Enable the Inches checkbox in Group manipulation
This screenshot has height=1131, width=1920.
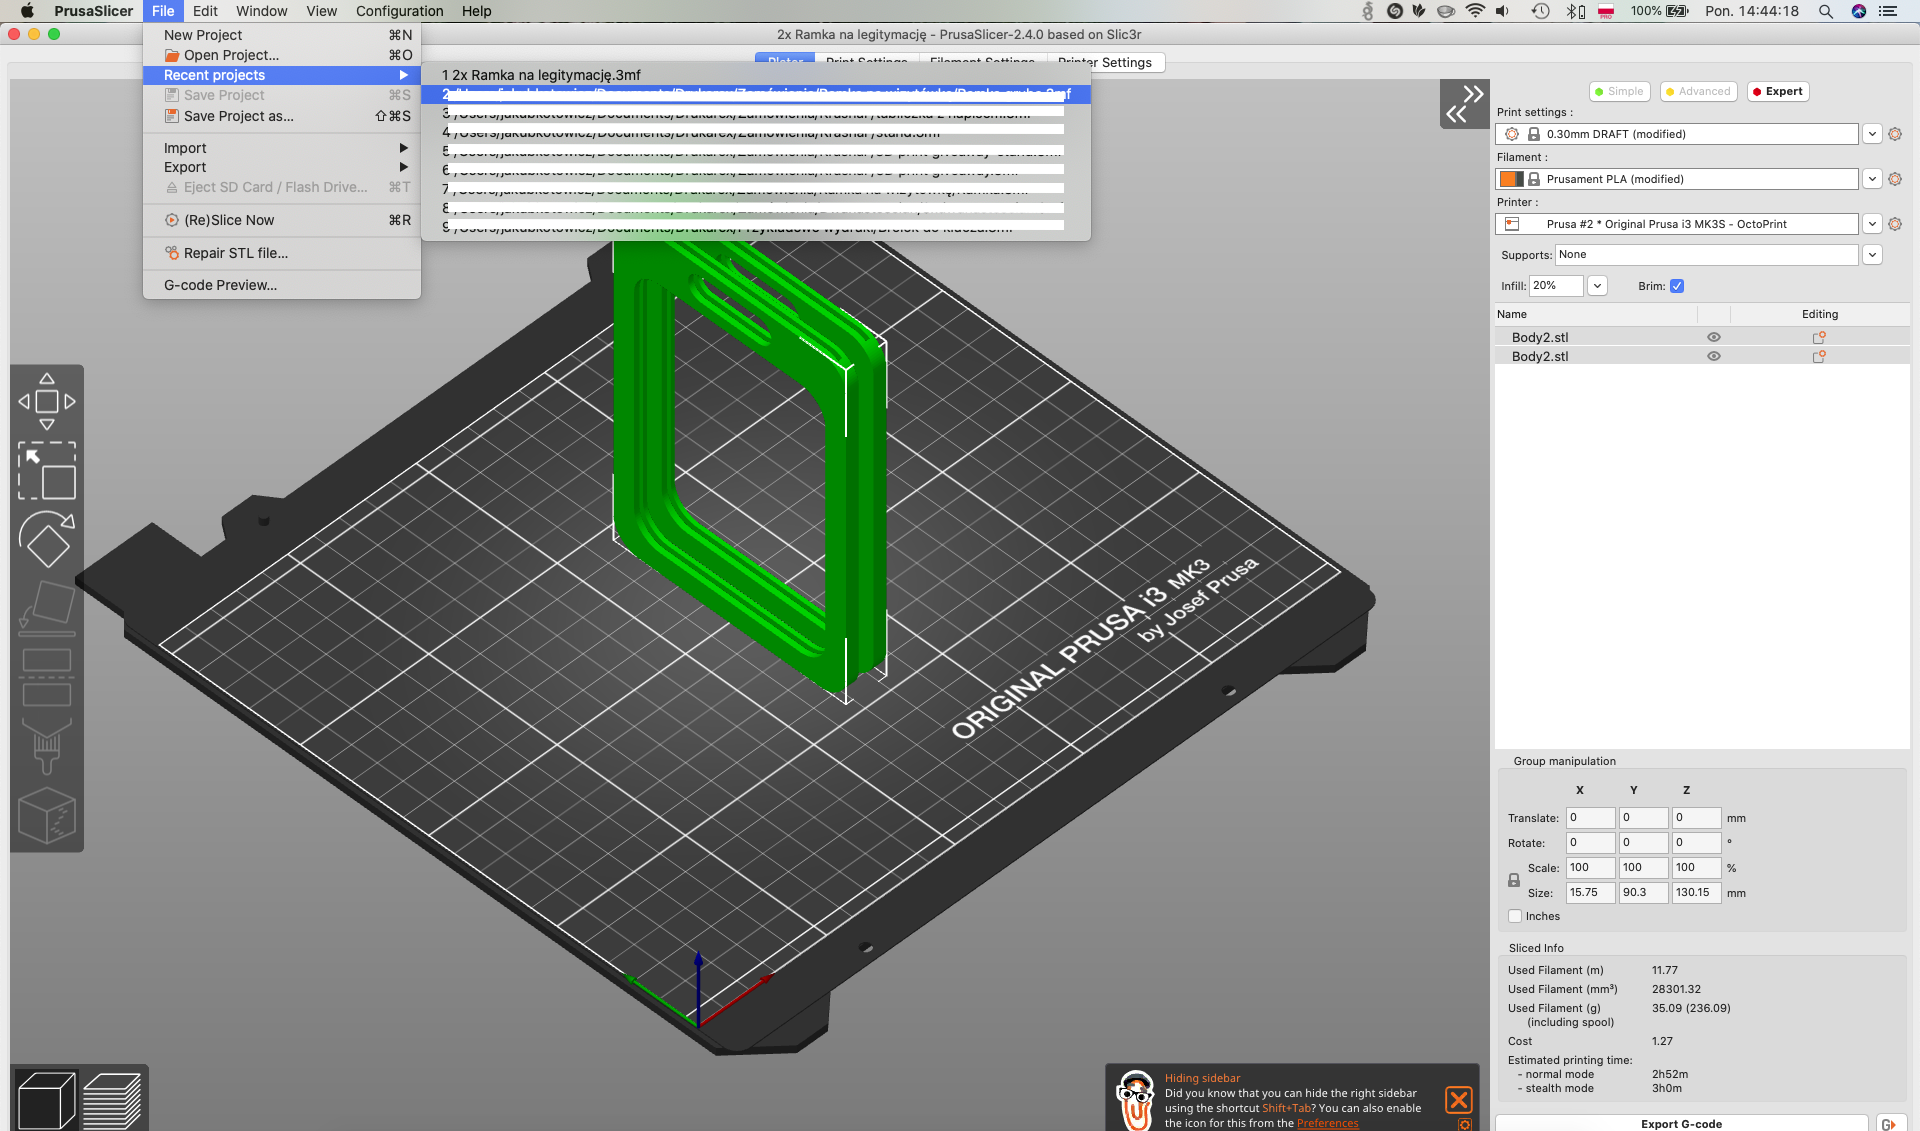pyautogui.click(x=1513, y=916)
